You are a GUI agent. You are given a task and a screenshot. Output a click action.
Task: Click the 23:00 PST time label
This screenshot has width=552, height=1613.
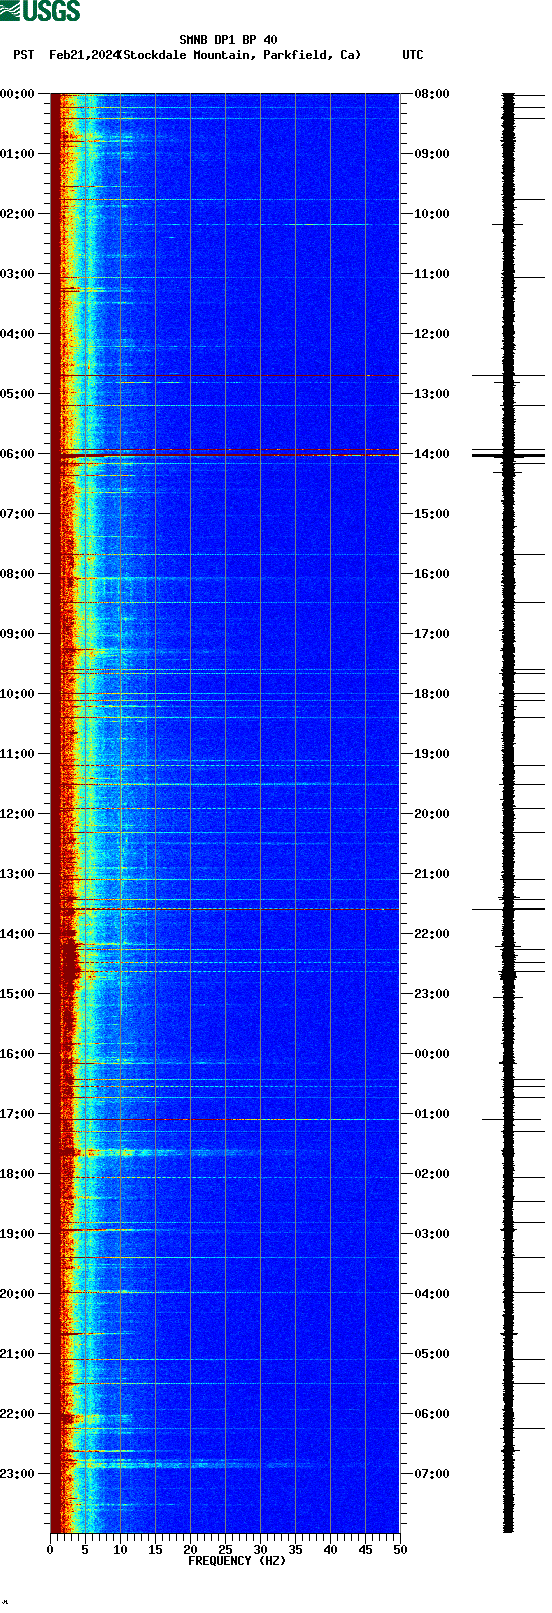[18, 1474]
